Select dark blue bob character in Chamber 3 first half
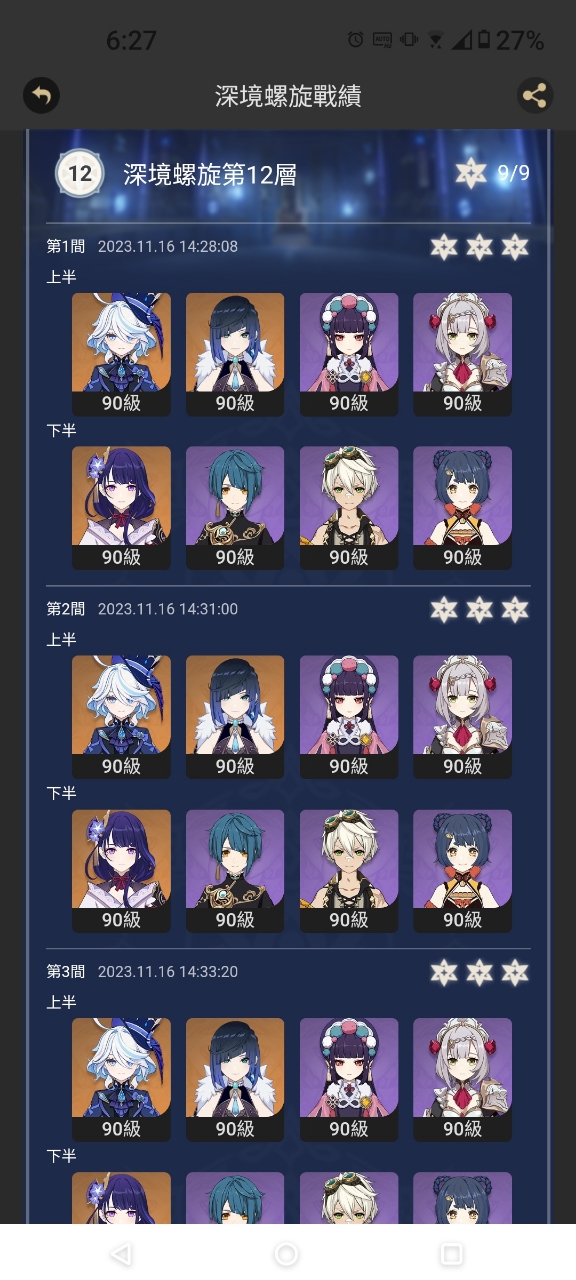Screen dimensions: 576x1280 click(235, 1080)
